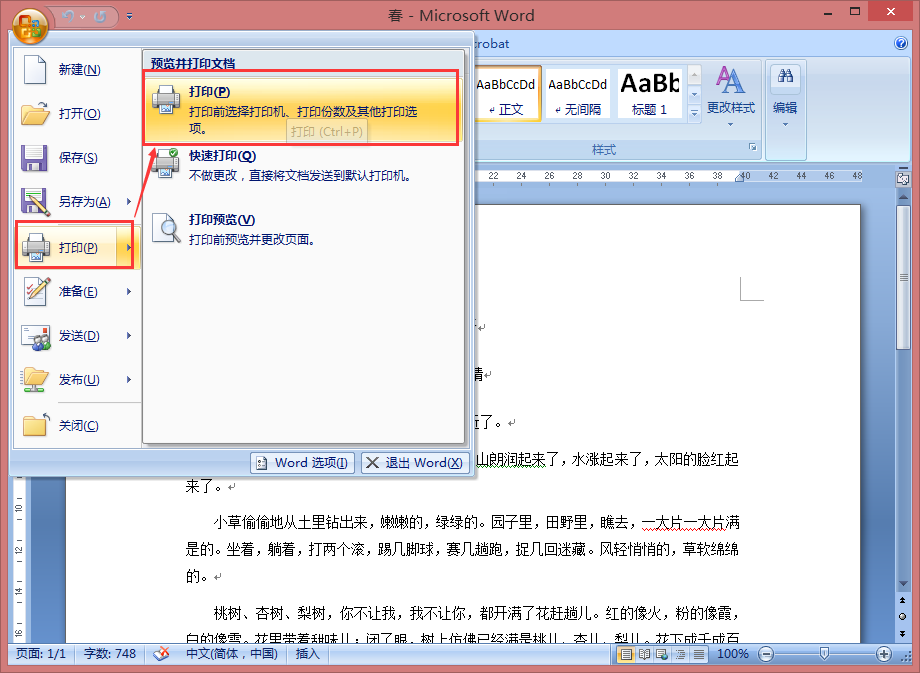
Task: Click the proofing errors icon in status bar
Action: [x=161, y=654]
